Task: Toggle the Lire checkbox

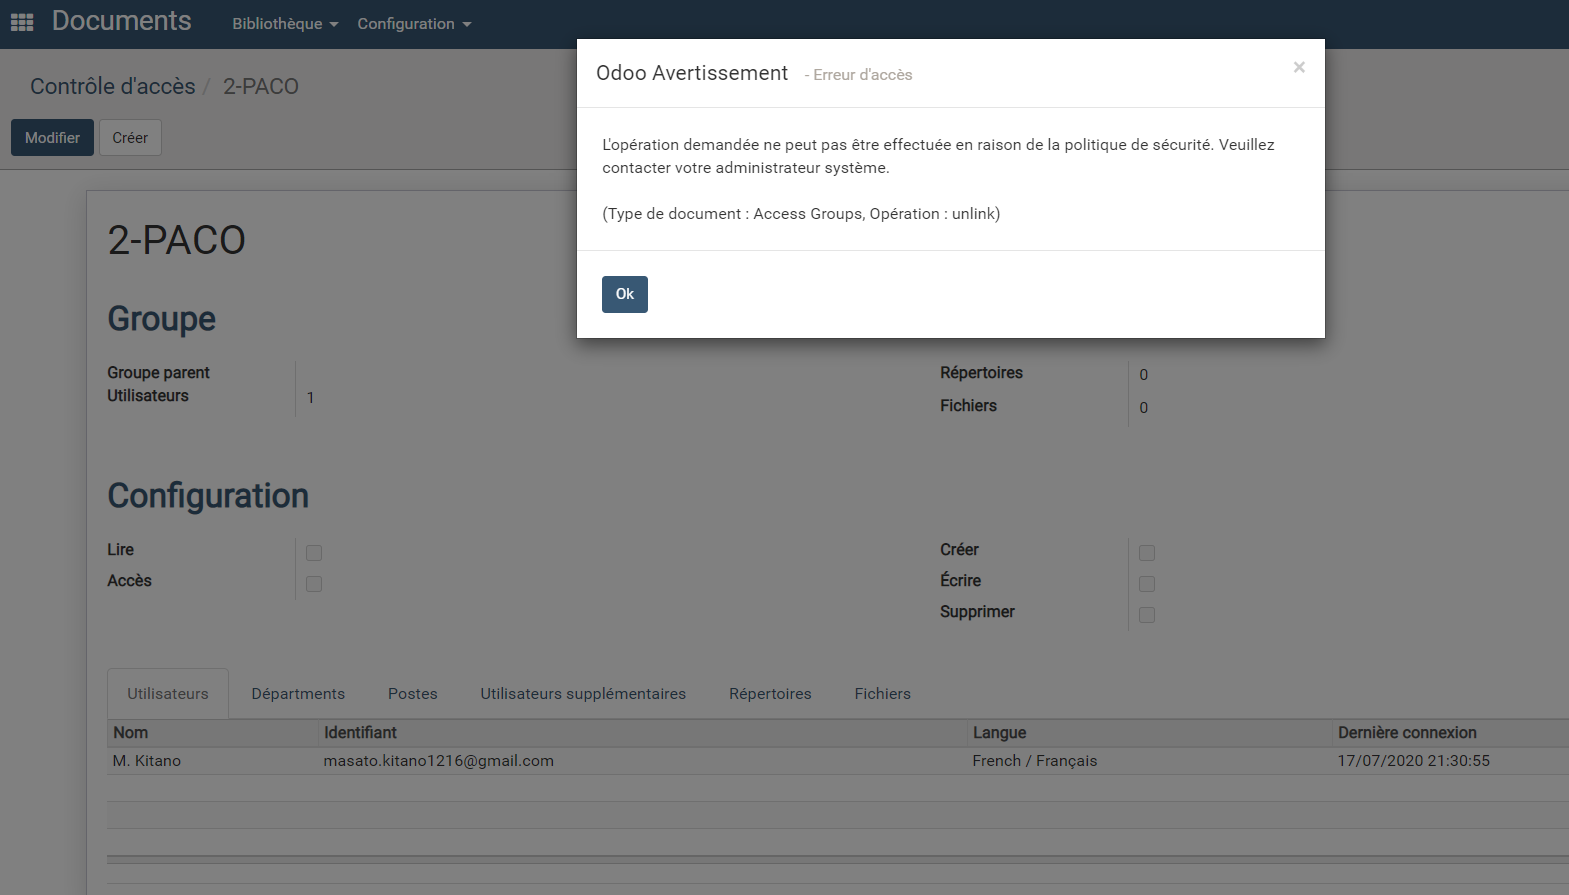Action: coord(314,553)
